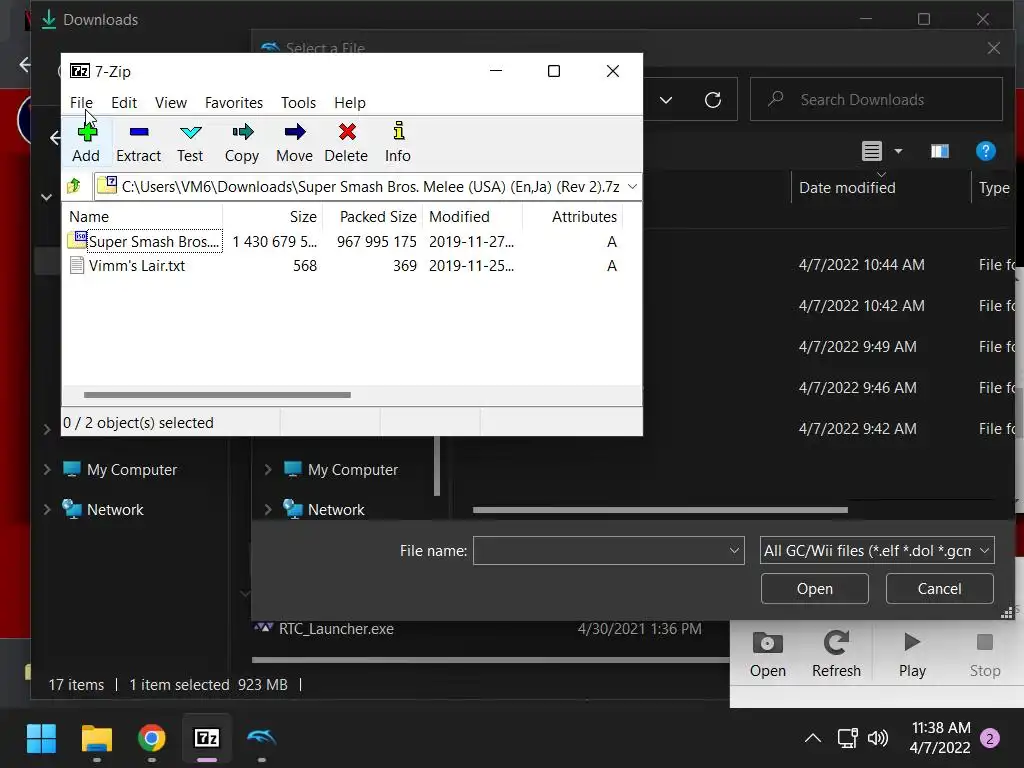Click the 7-Zip taskbar icon
Image resolution: width=1024 pixels, height=768 pixels.
coord(206,739)
